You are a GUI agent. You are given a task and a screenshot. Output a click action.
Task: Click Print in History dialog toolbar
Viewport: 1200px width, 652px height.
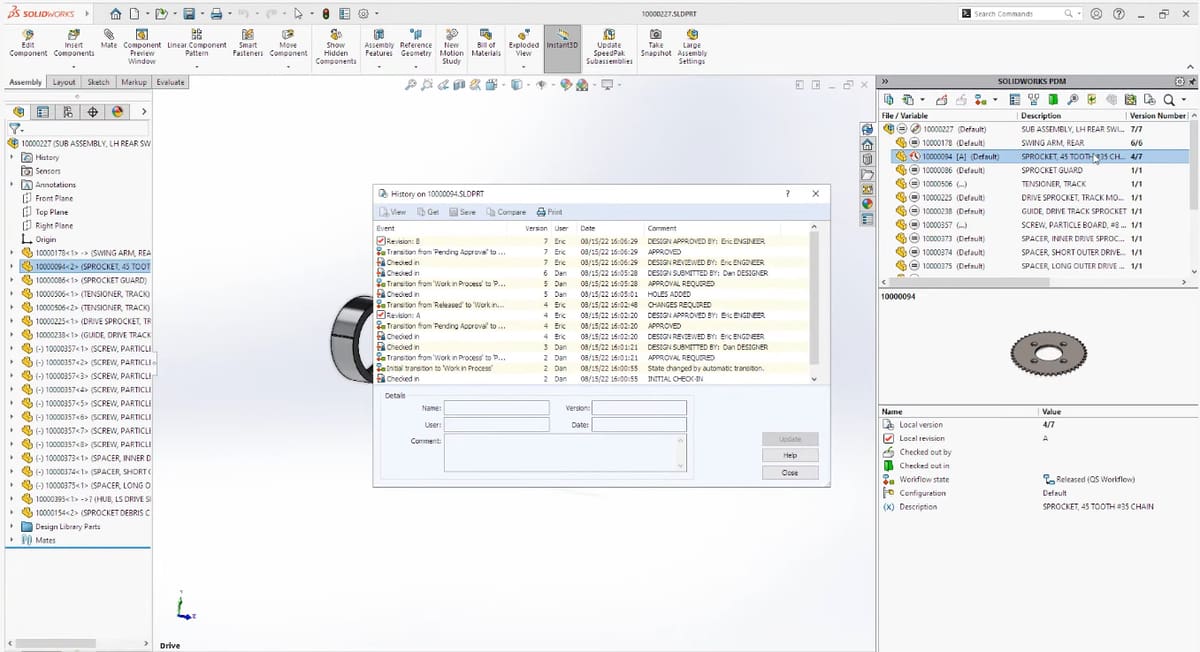(x=549, y=212)
